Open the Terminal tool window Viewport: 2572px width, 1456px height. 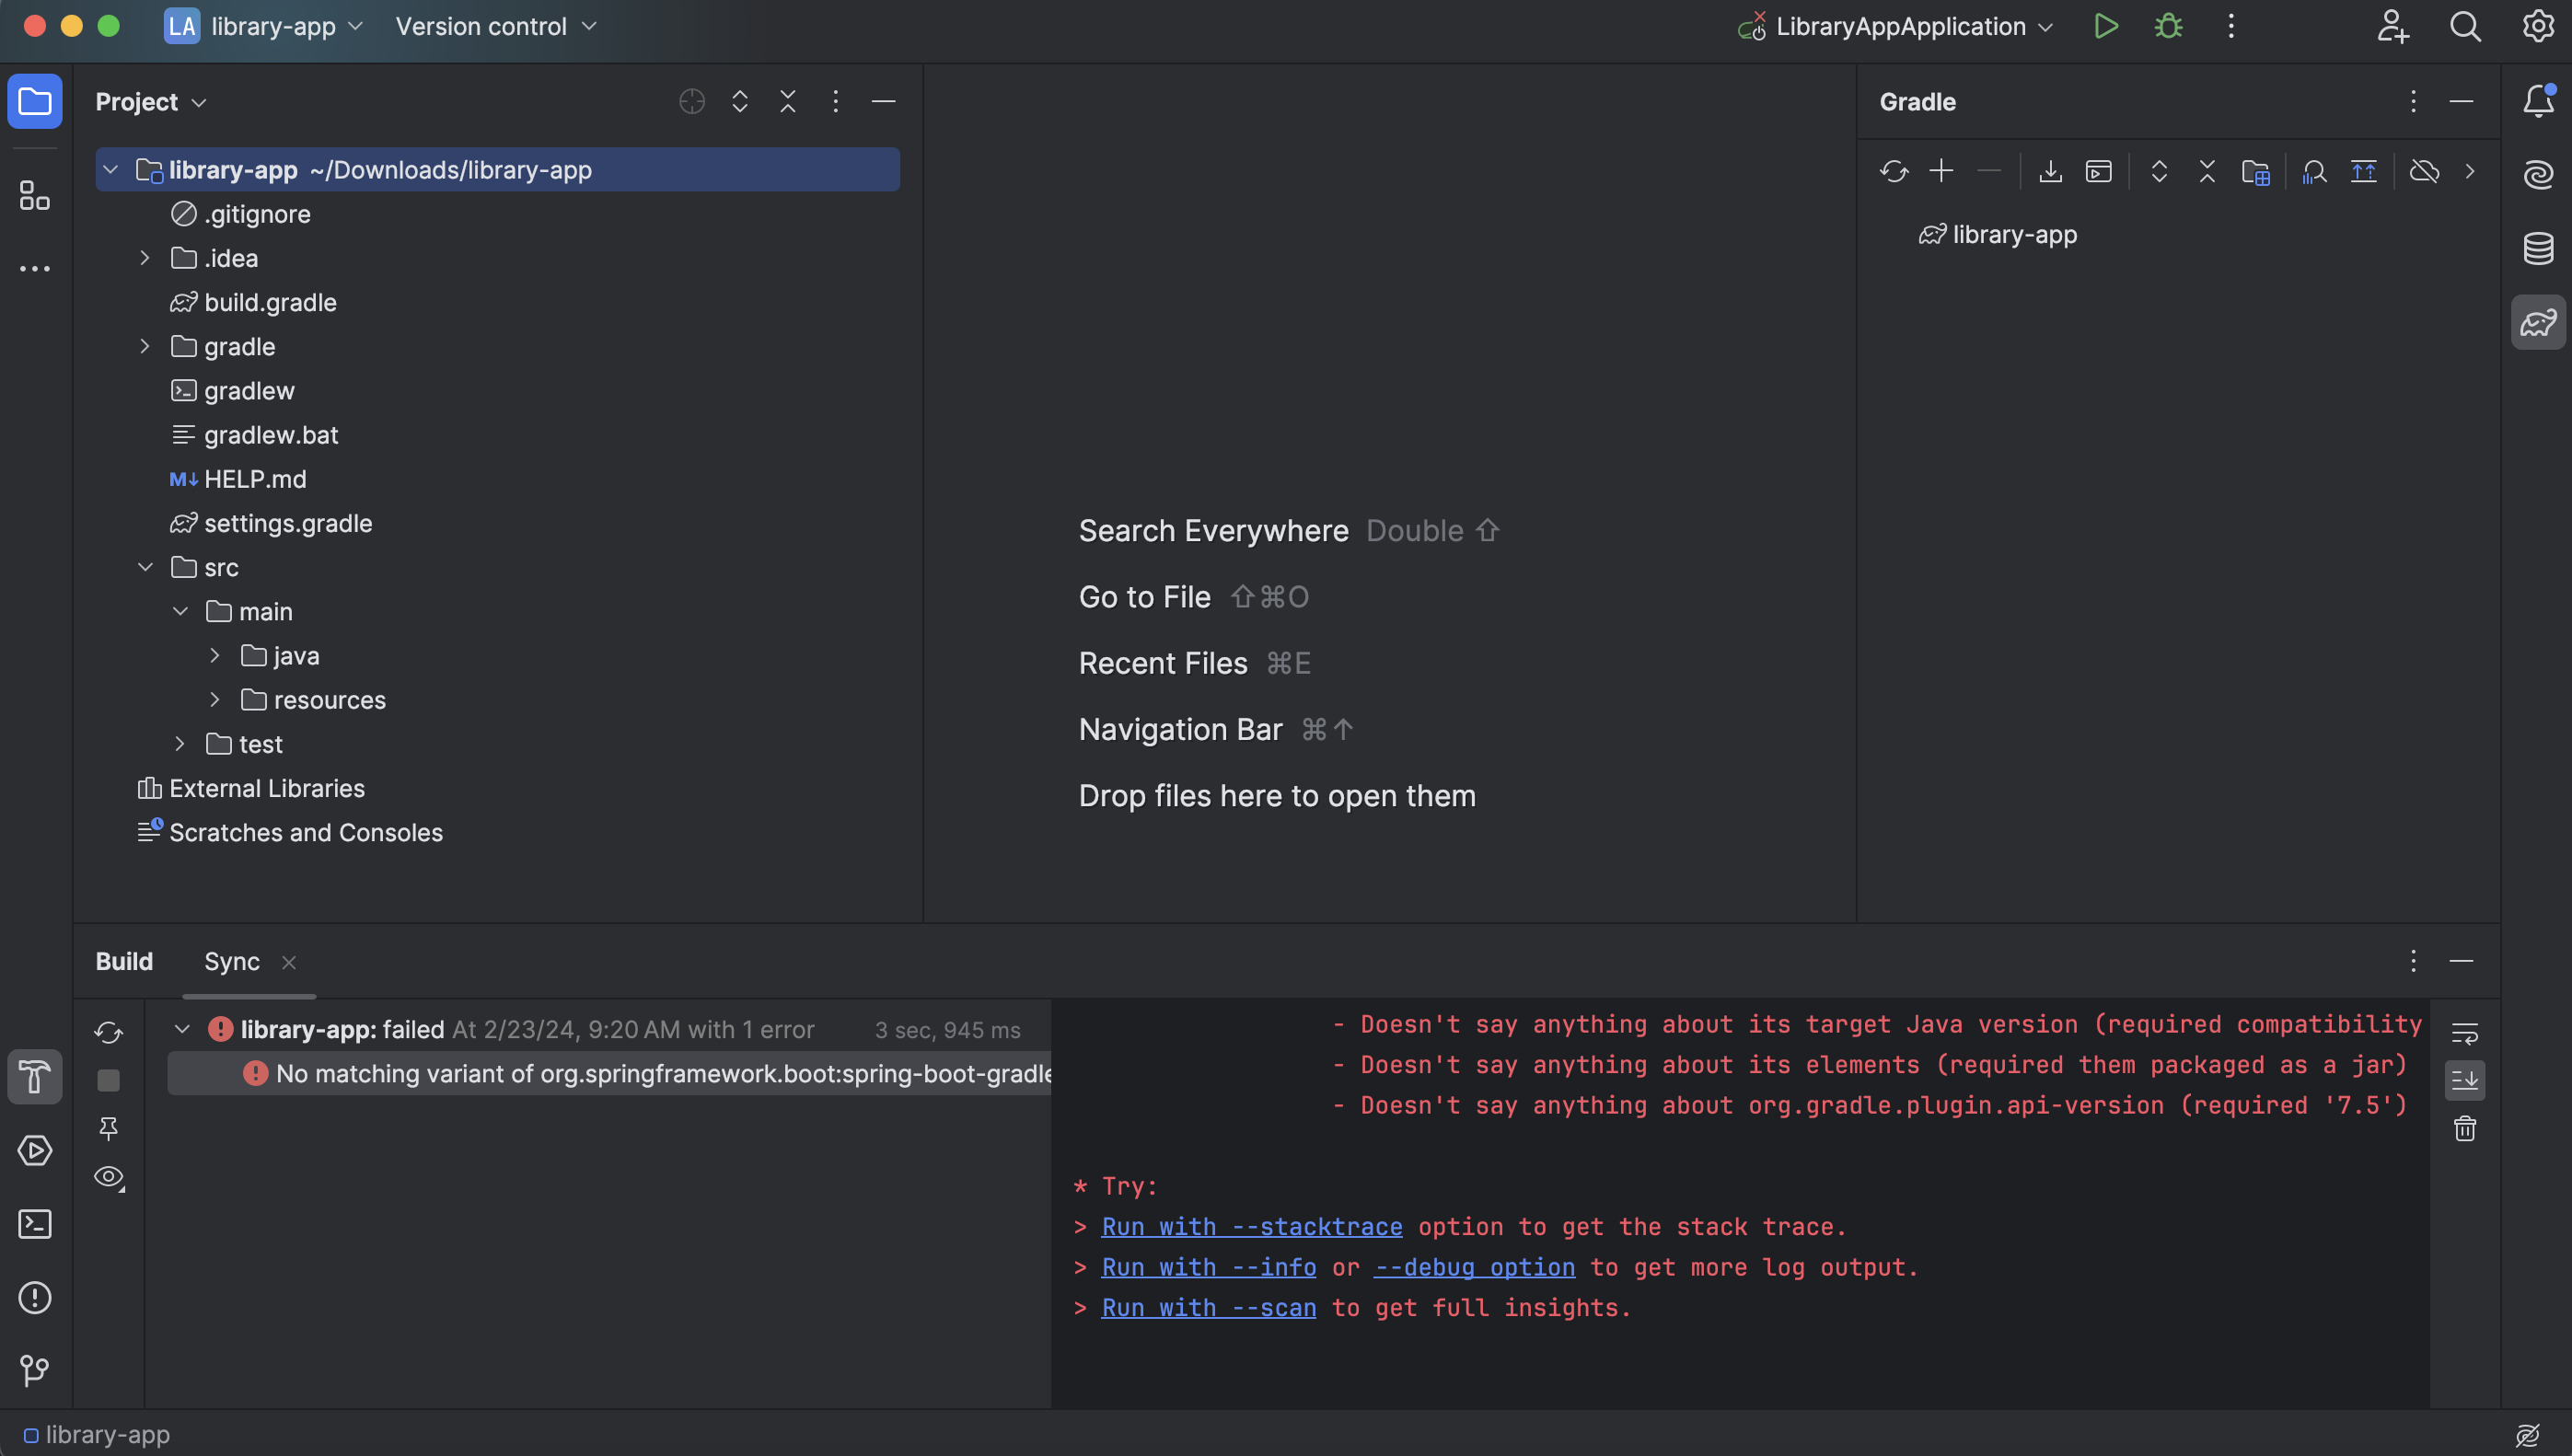tap(35, 1224)
